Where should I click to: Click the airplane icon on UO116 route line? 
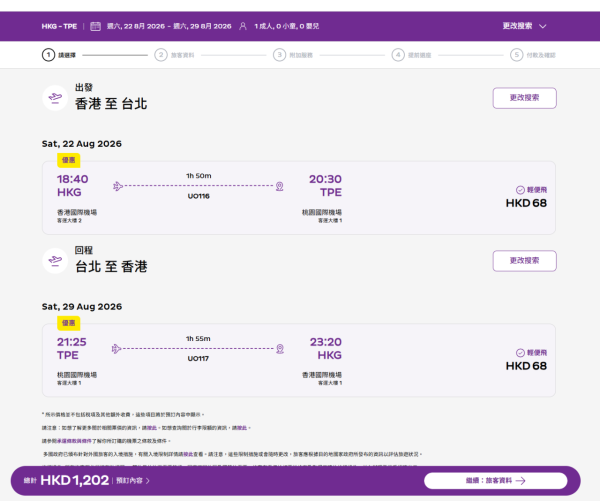(118, 186)
